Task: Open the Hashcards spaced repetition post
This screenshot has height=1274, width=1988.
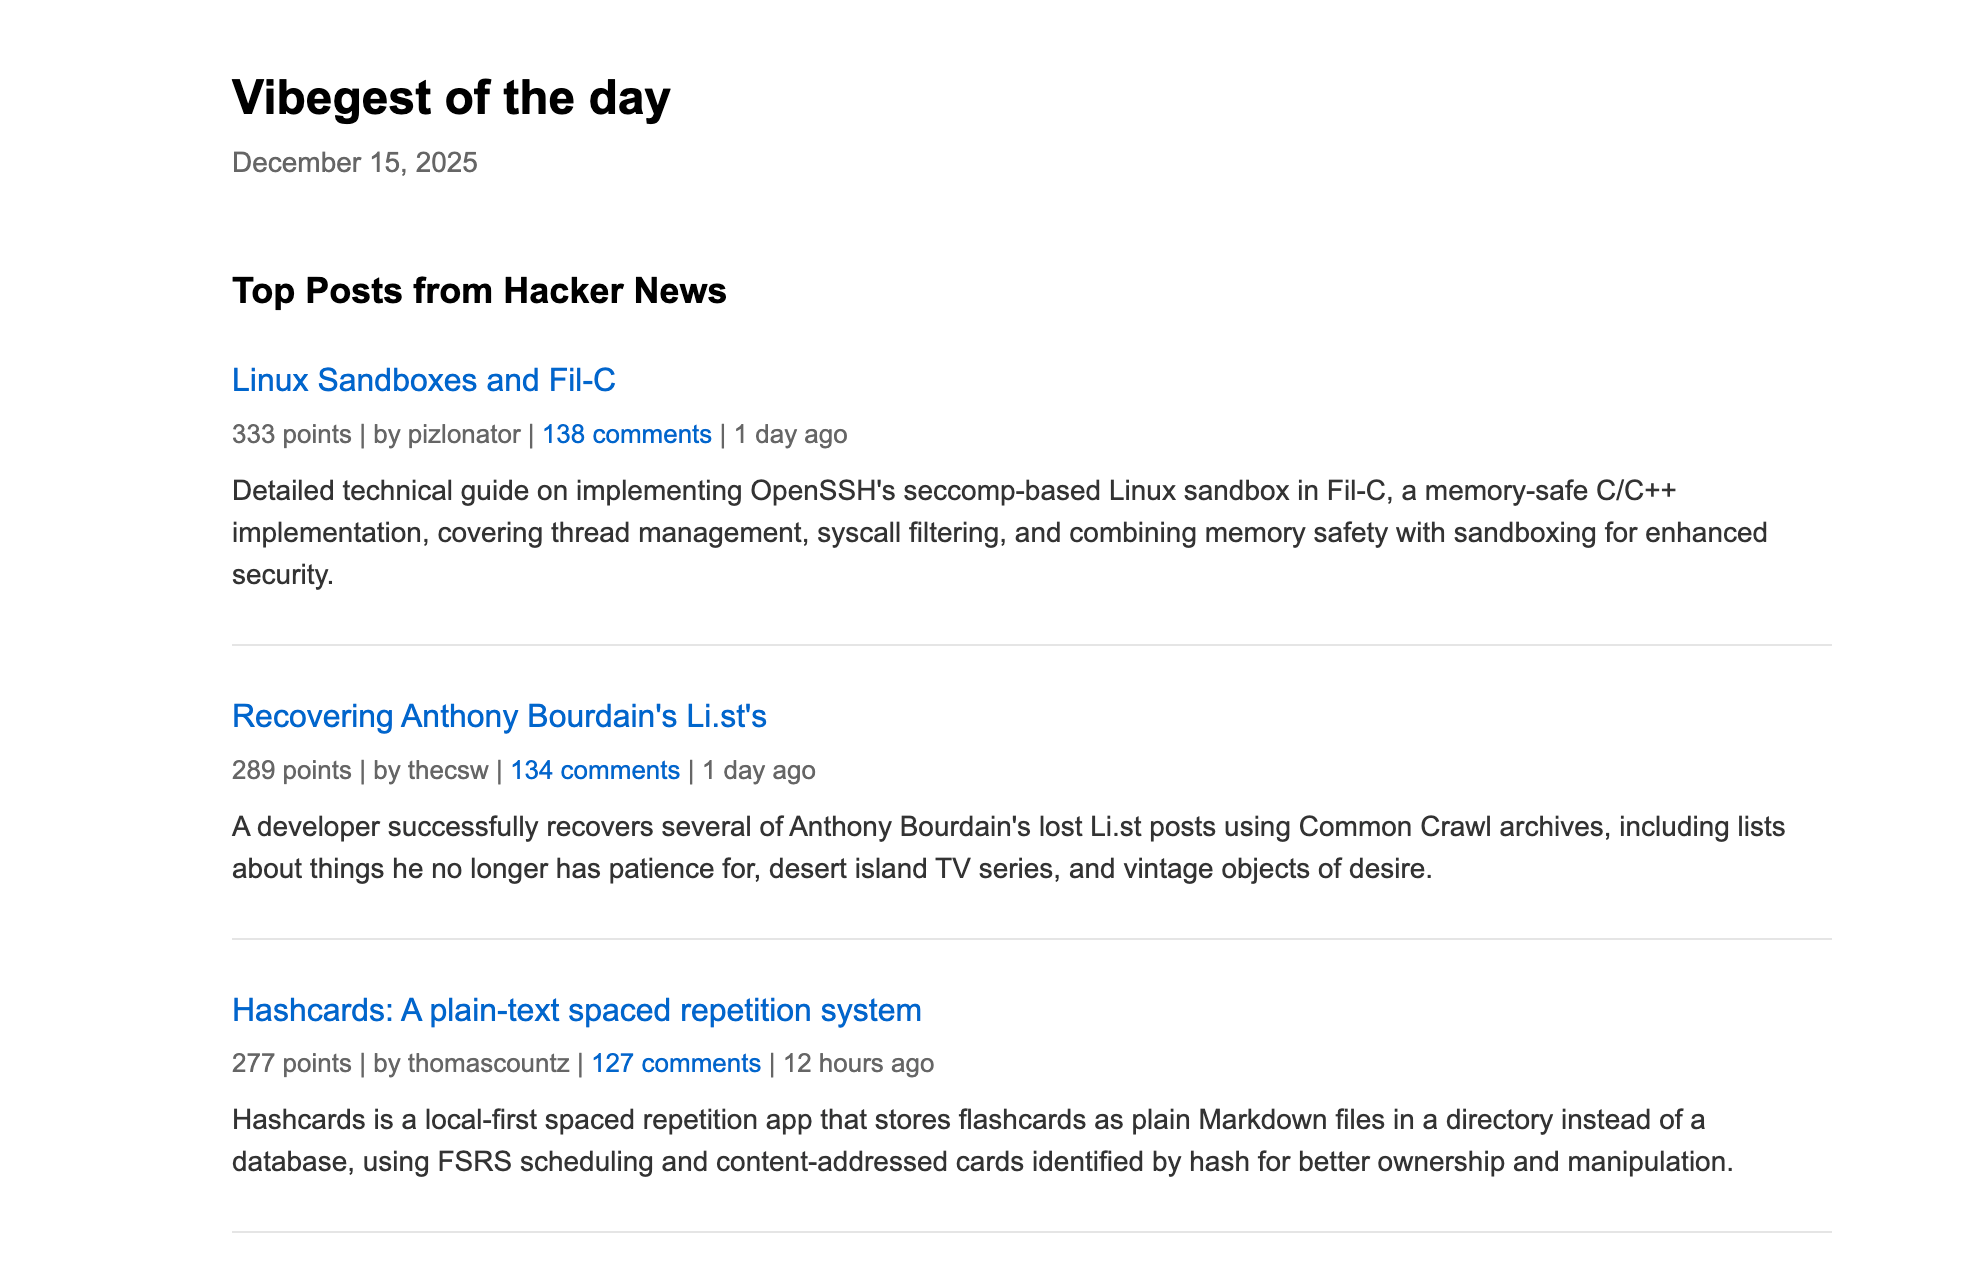Action: coord(576,1010)
